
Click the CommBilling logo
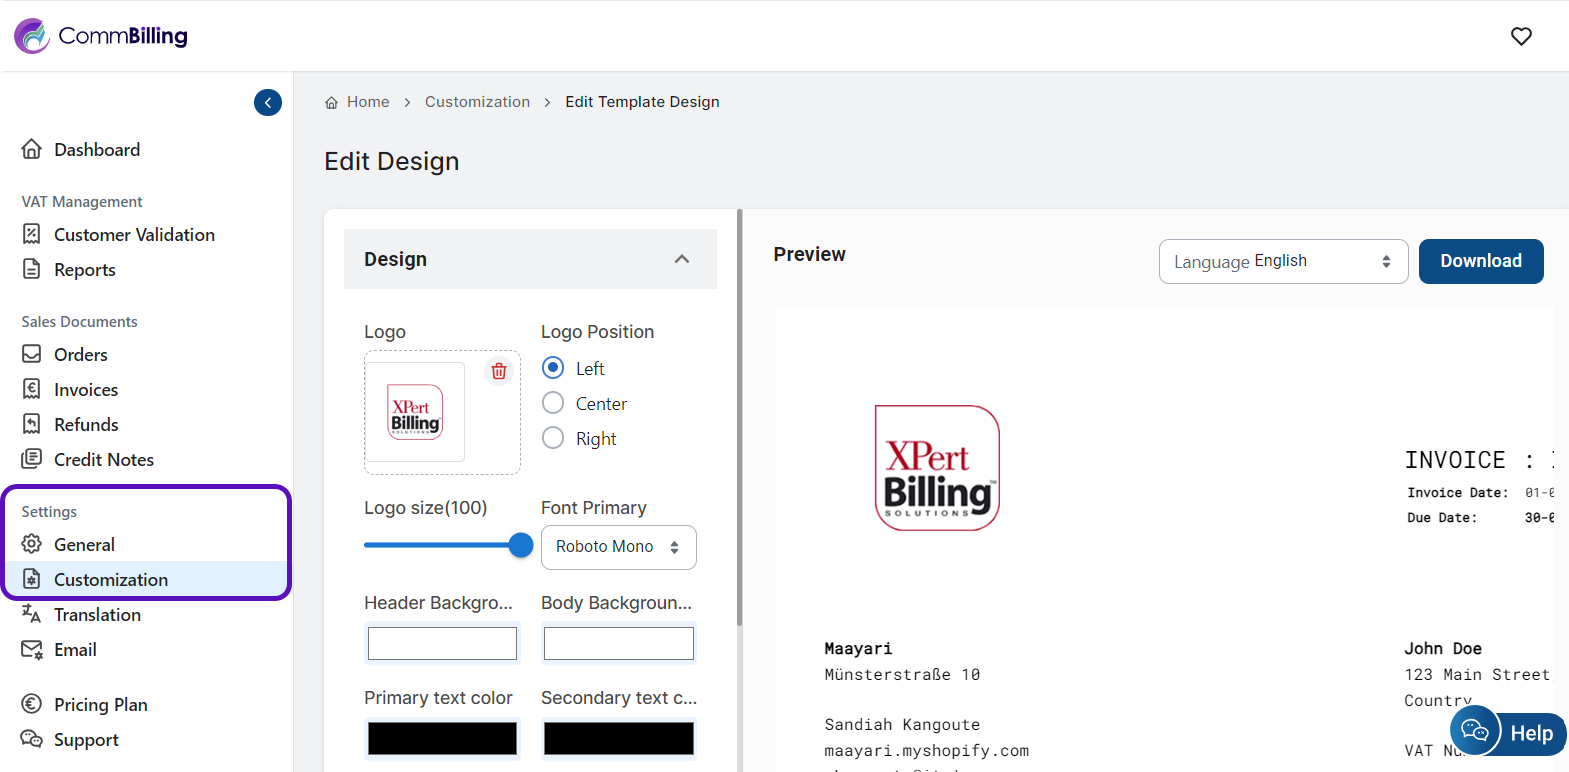[101, 36]
